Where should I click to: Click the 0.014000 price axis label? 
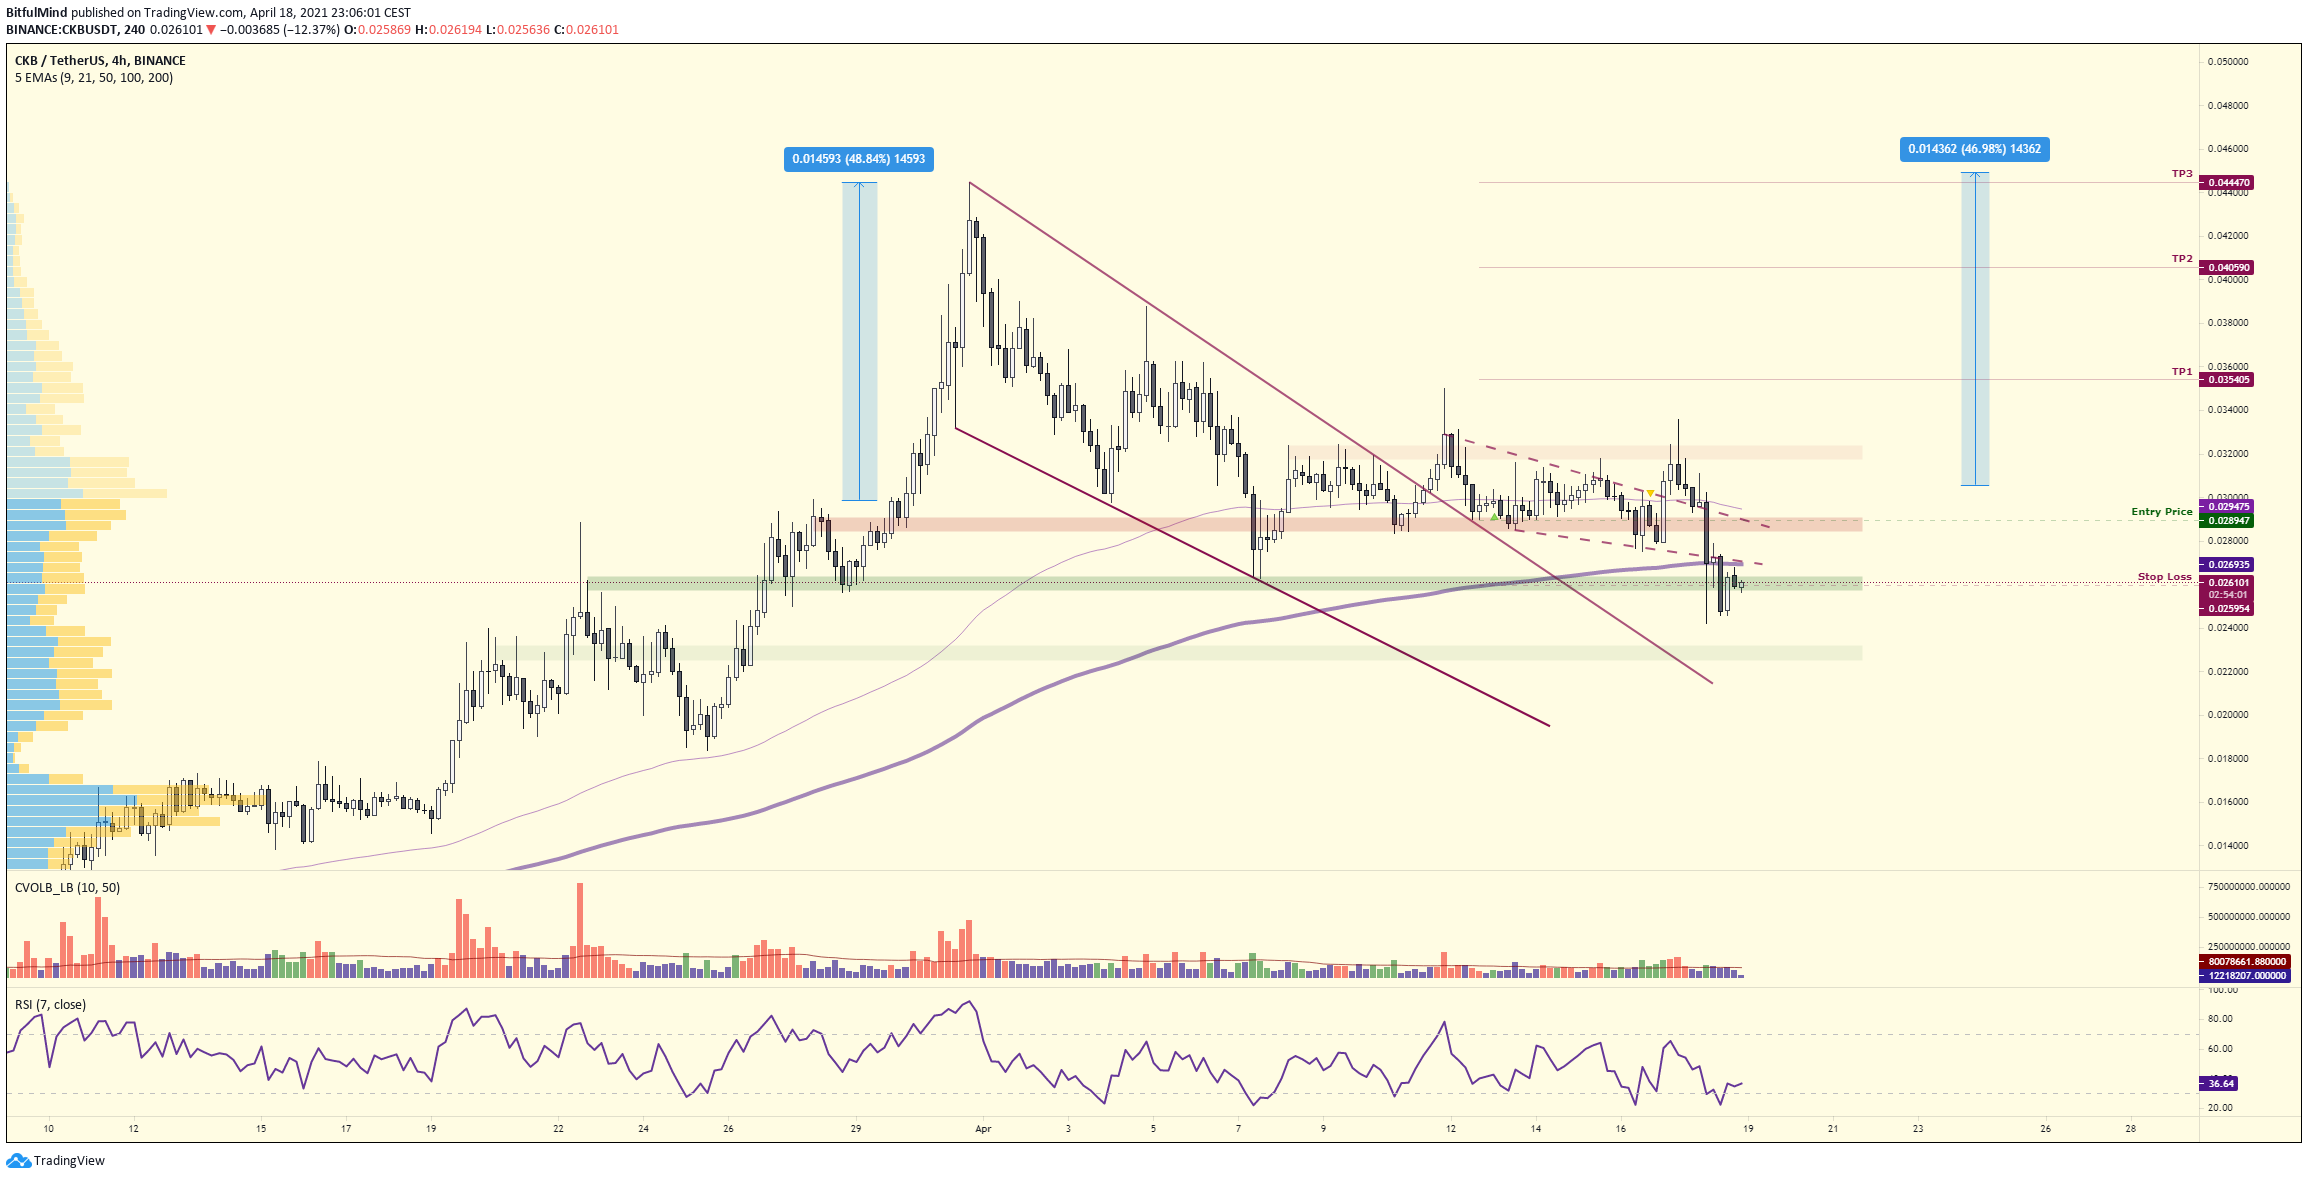[2228, 846]
